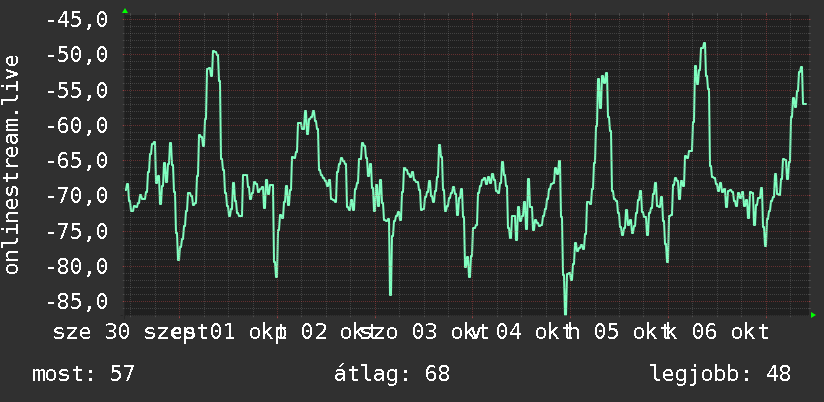Click the 'átlag: 68' average value
This screenshot has width=824, height=402.
click(x=392, y=374)
